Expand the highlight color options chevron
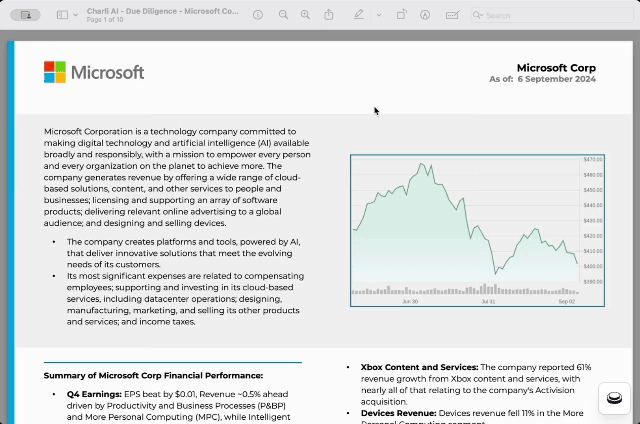 coord(379,15)
